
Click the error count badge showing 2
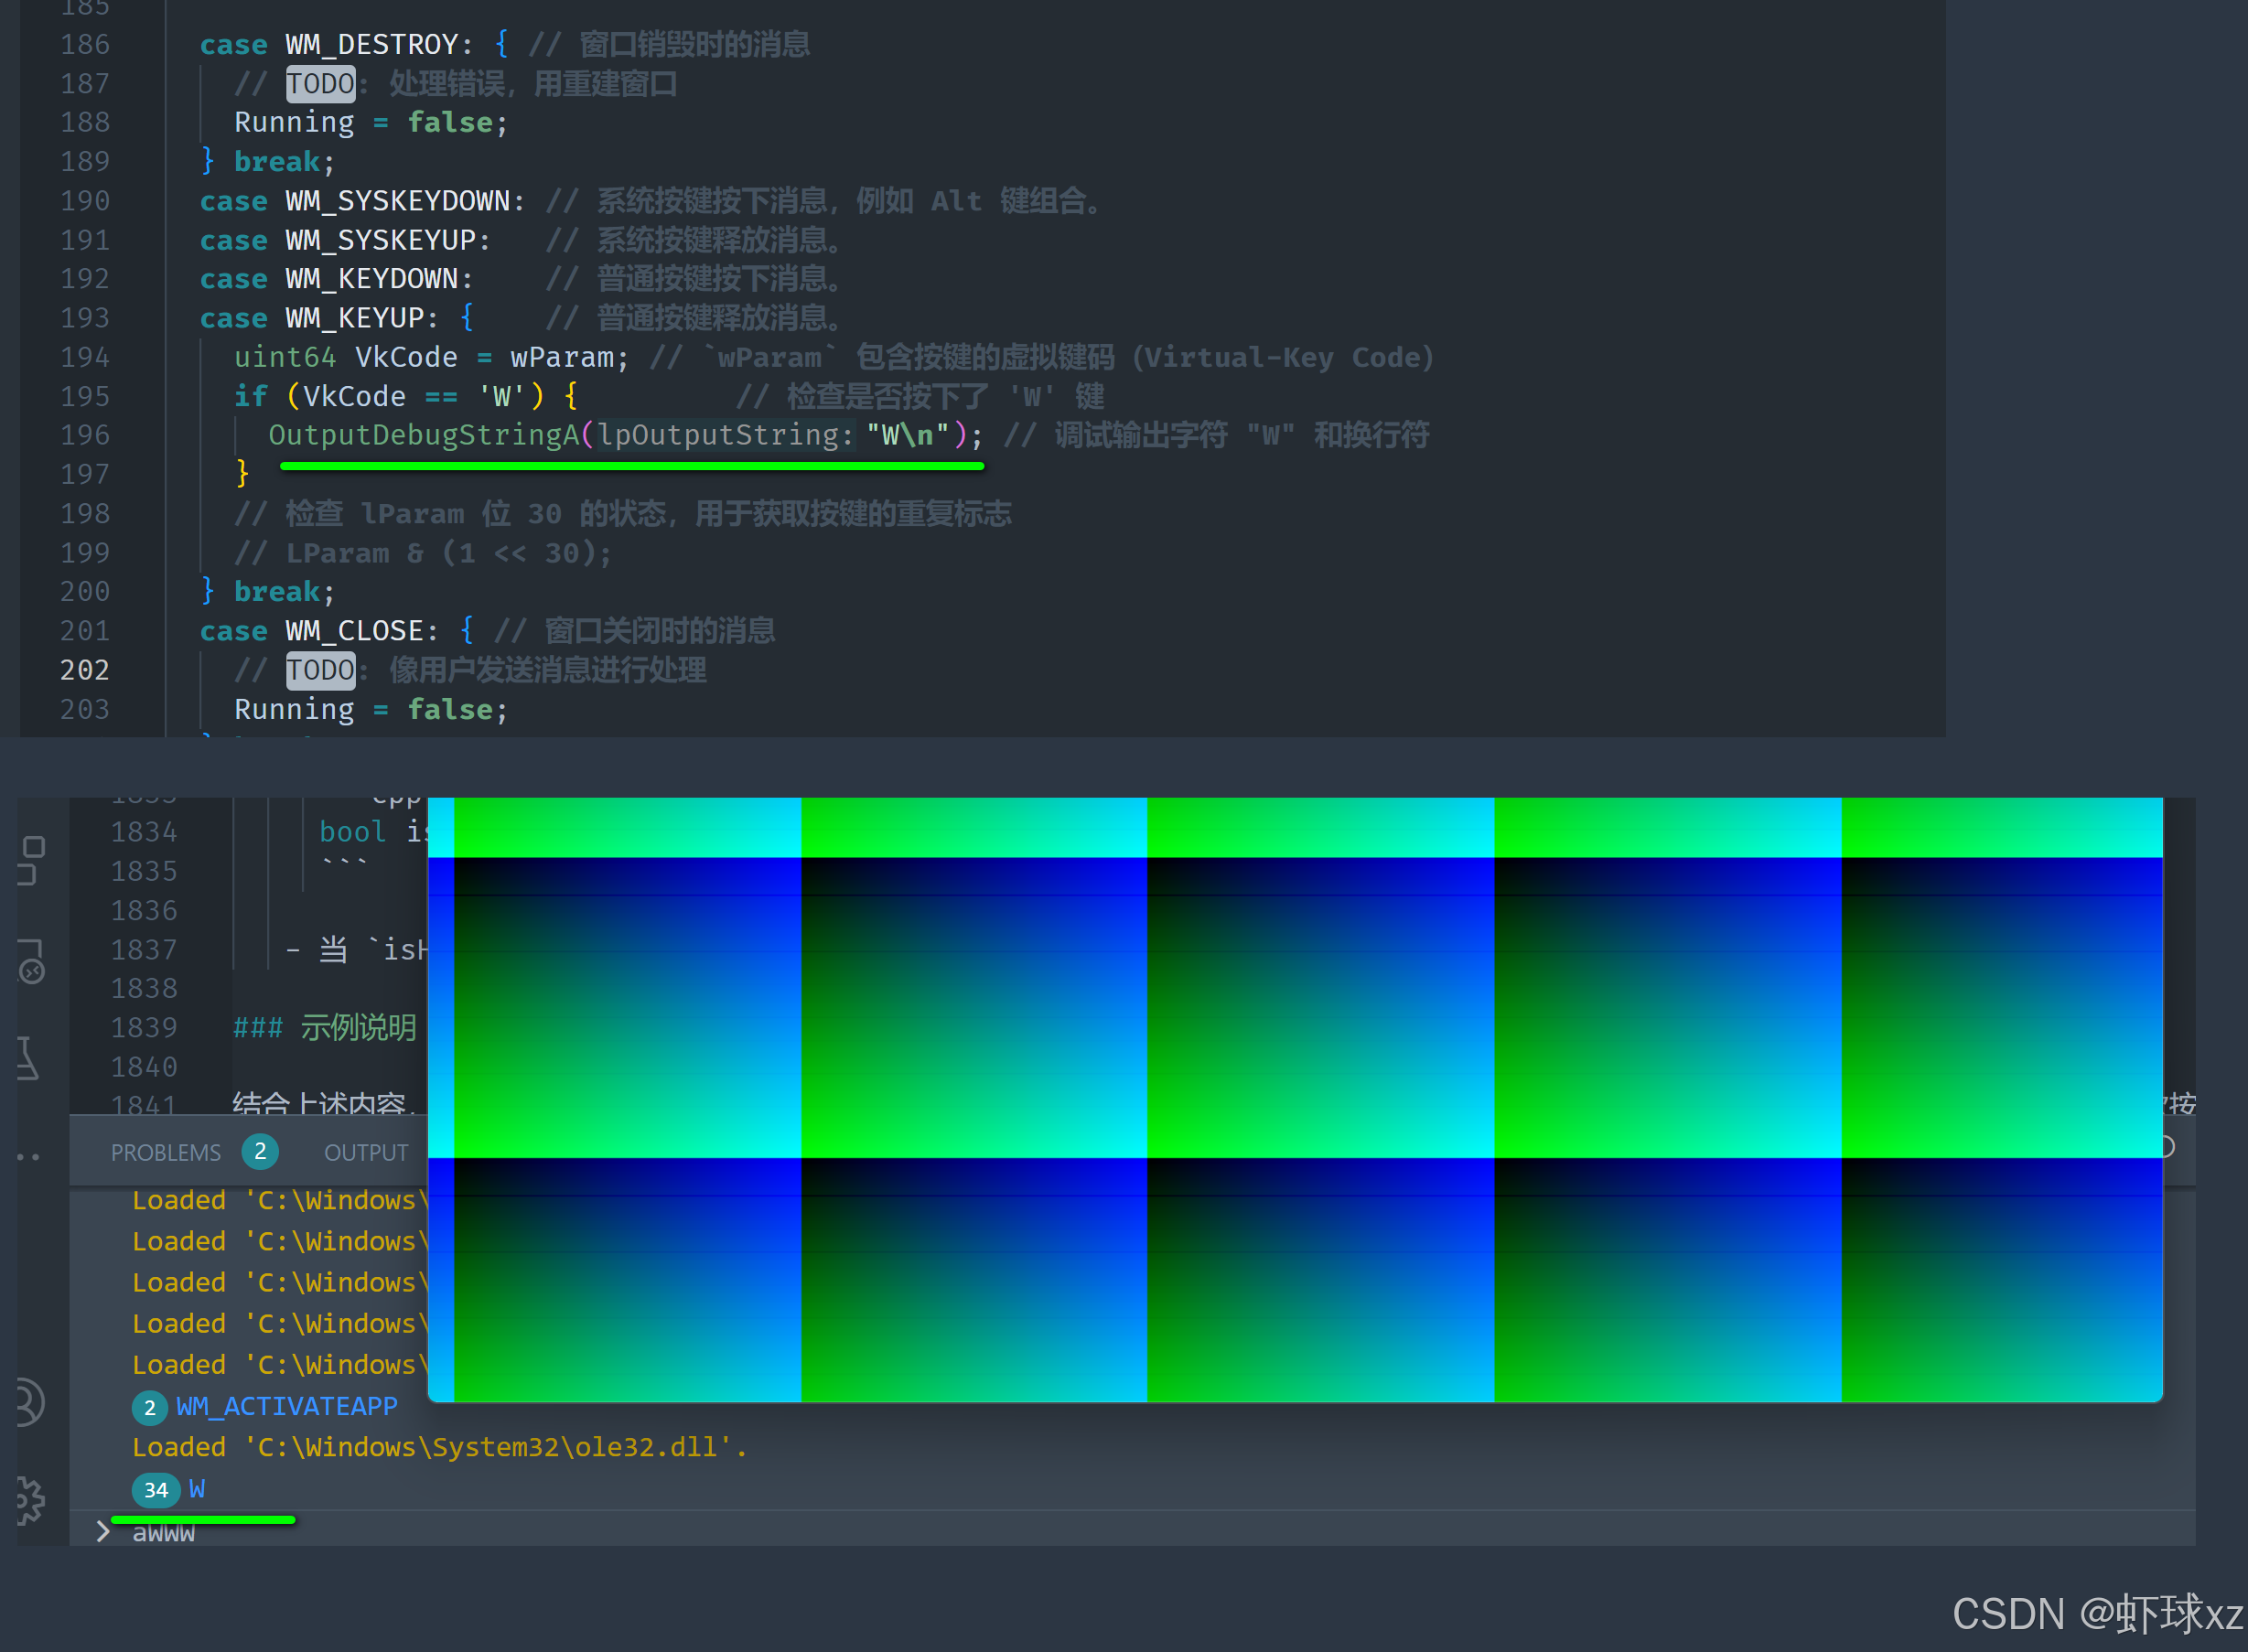click(x=258, y=1152)
